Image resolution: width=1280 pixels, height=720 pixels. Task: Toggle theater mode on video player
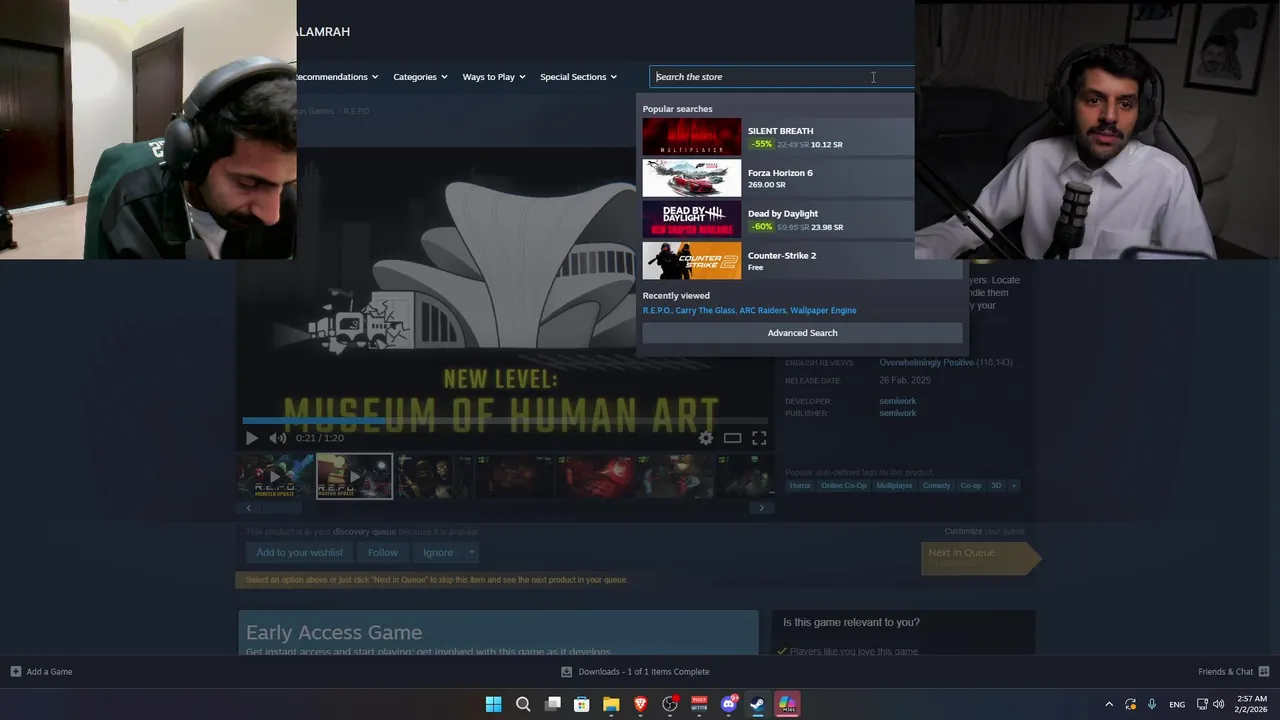tap(733, 438)
